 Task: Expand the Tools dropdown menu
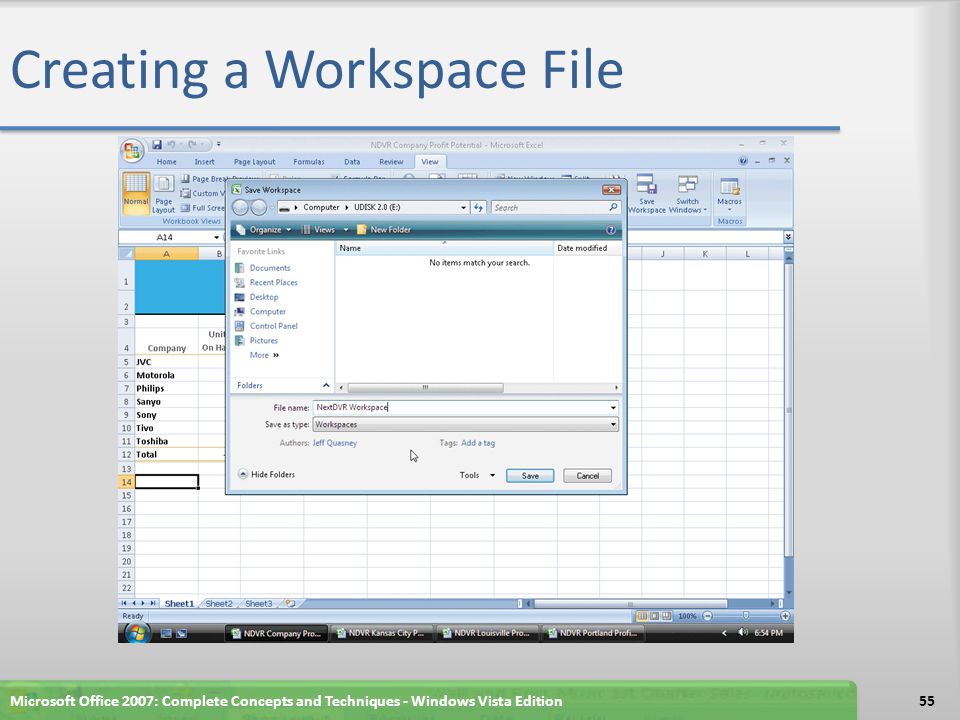click(x=477, y=476)
